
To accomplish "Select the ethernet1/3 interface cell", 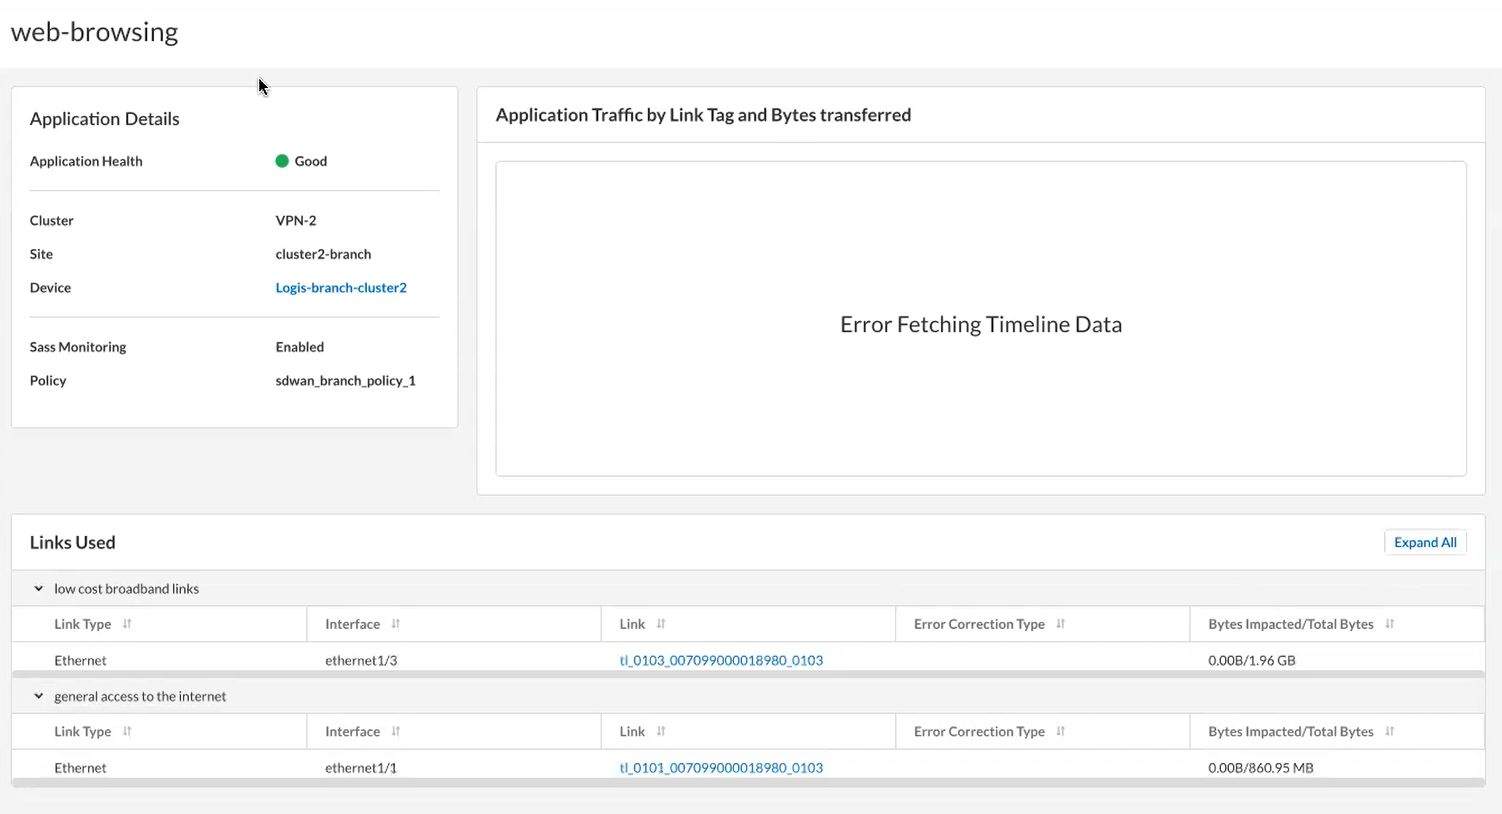I will (x=361, y=661).
